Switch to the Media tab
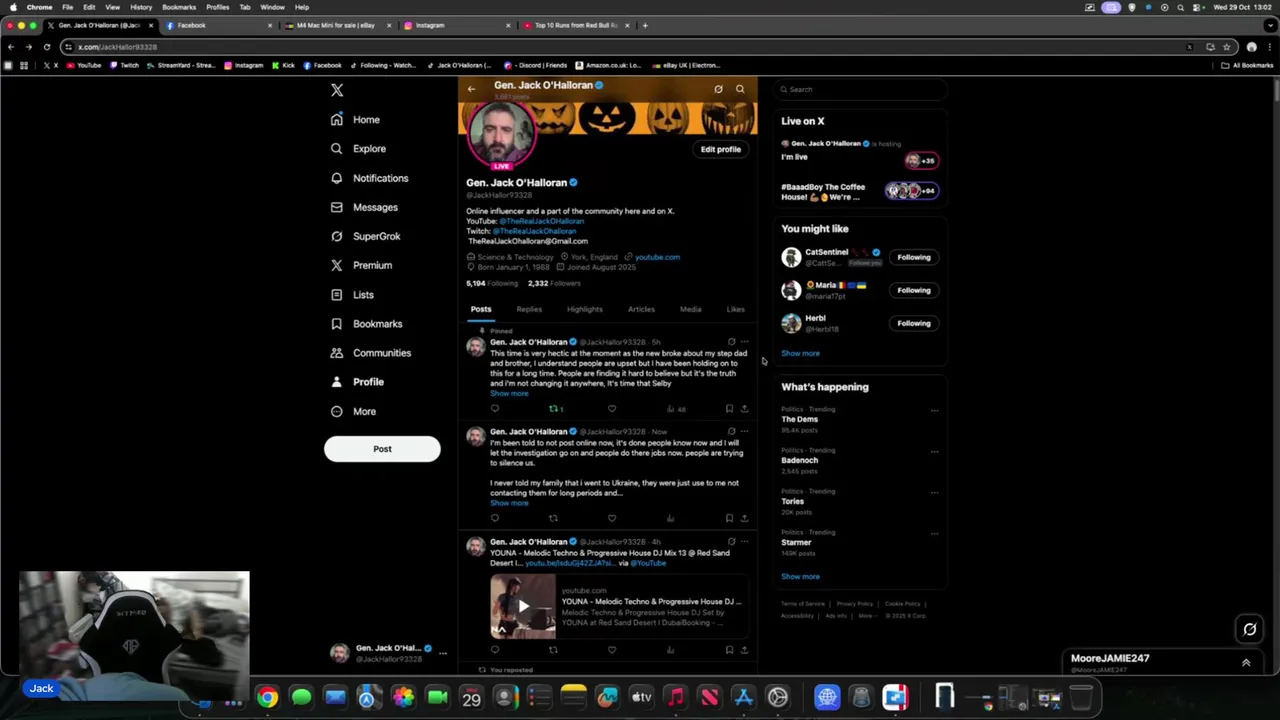Image resolution: width=1280 pixels, height=720 pixels. click(x=691, y=309)
